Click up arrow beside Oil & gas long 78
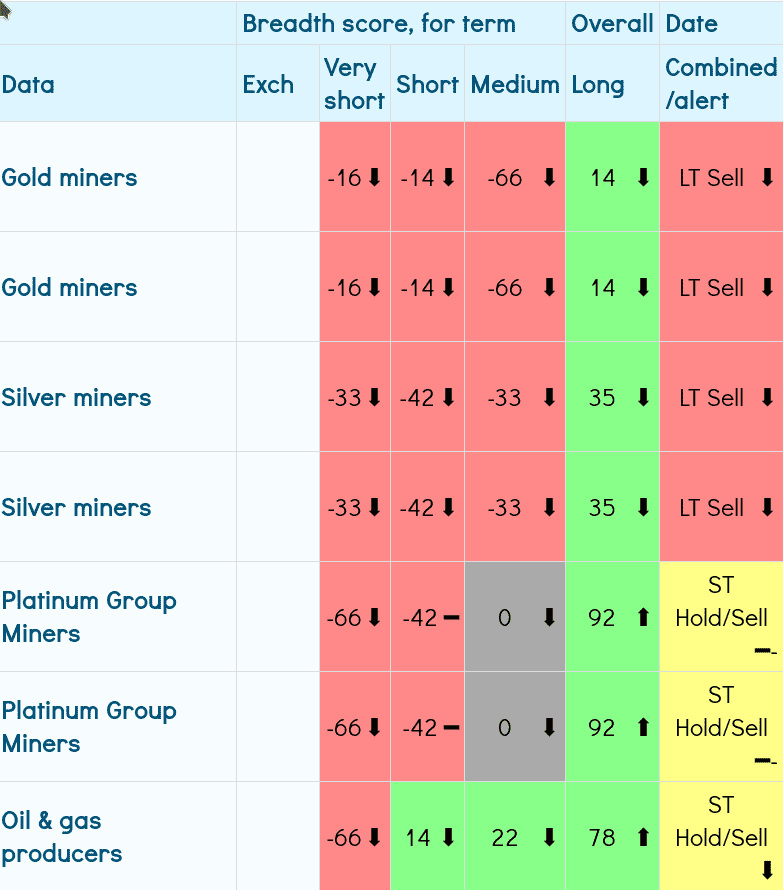The width and height of the screenshot is (783, 890). (x=643, y=838)
